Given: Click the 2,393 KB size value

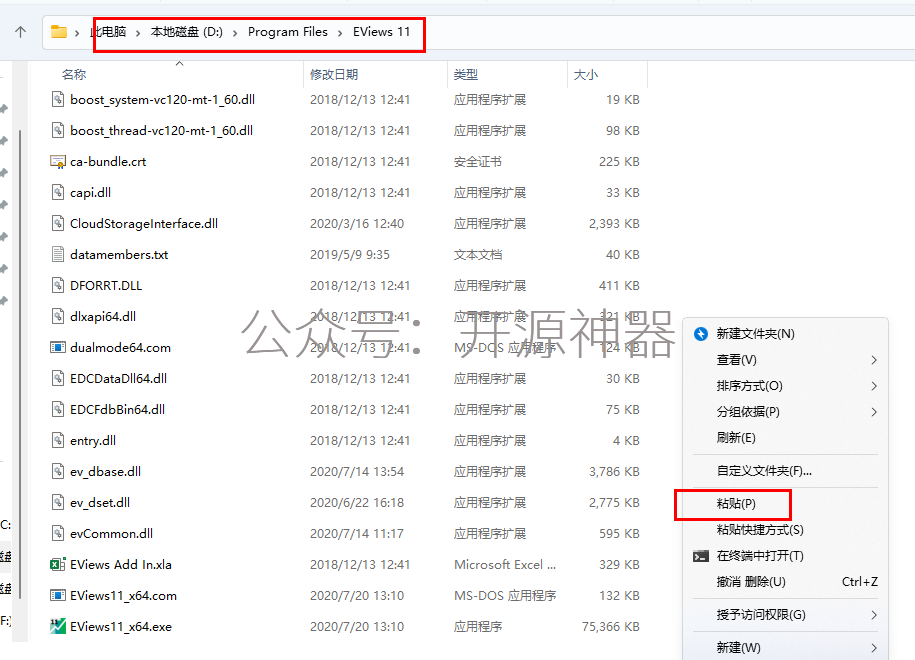Looking at the screenshot, I should pyautogui.click(x=614, y=224).
